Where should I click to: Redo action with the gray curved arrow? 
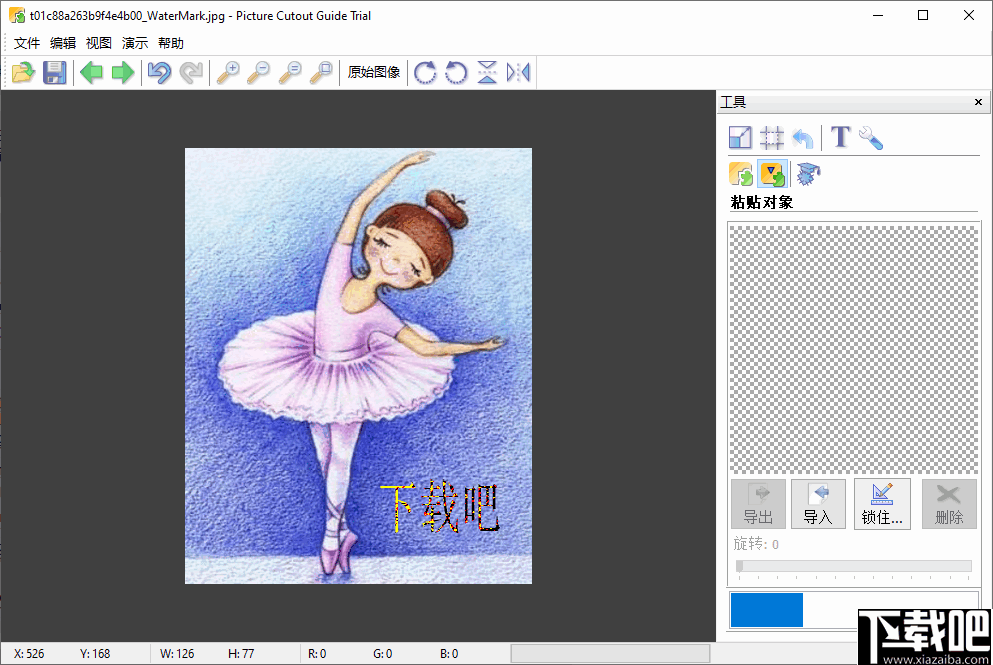pos(191,72)
